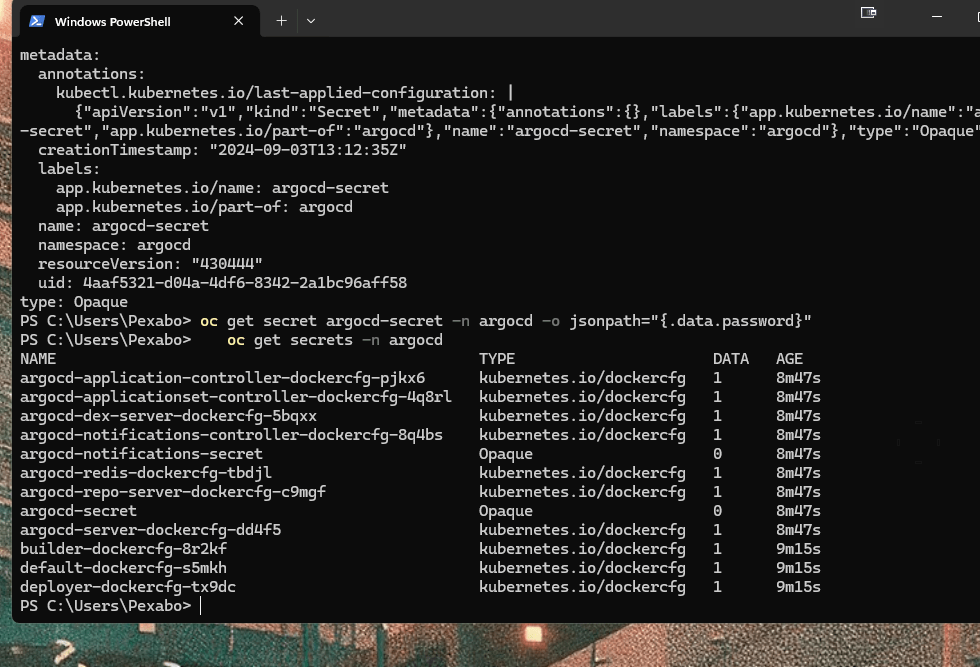Click resourceVersion value "430444"
Viewport: 980px width, 667px height.
[x=227, y=264]
